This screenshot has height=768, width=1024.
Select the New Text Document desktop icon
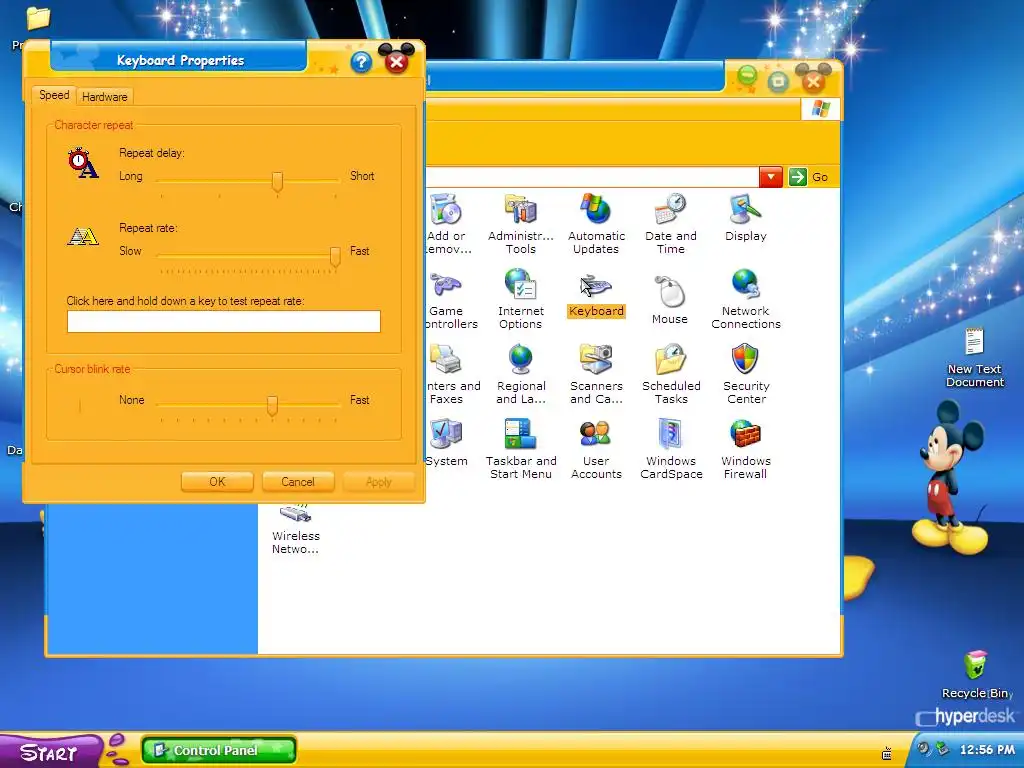pos(974,358)
